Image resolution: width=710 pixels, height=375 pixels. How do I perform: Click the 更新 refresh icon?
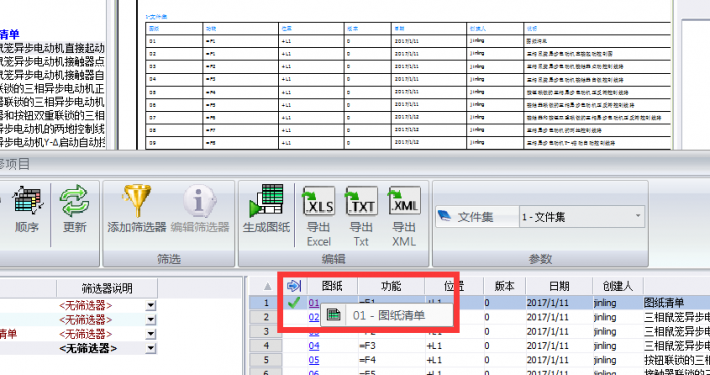74,201
